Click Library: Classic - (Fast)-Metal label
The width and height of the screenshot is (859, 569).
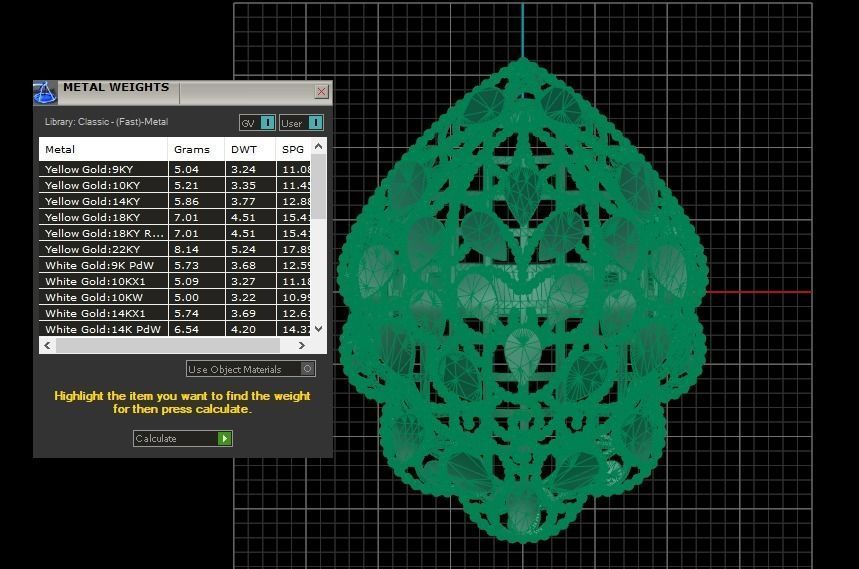106,122
